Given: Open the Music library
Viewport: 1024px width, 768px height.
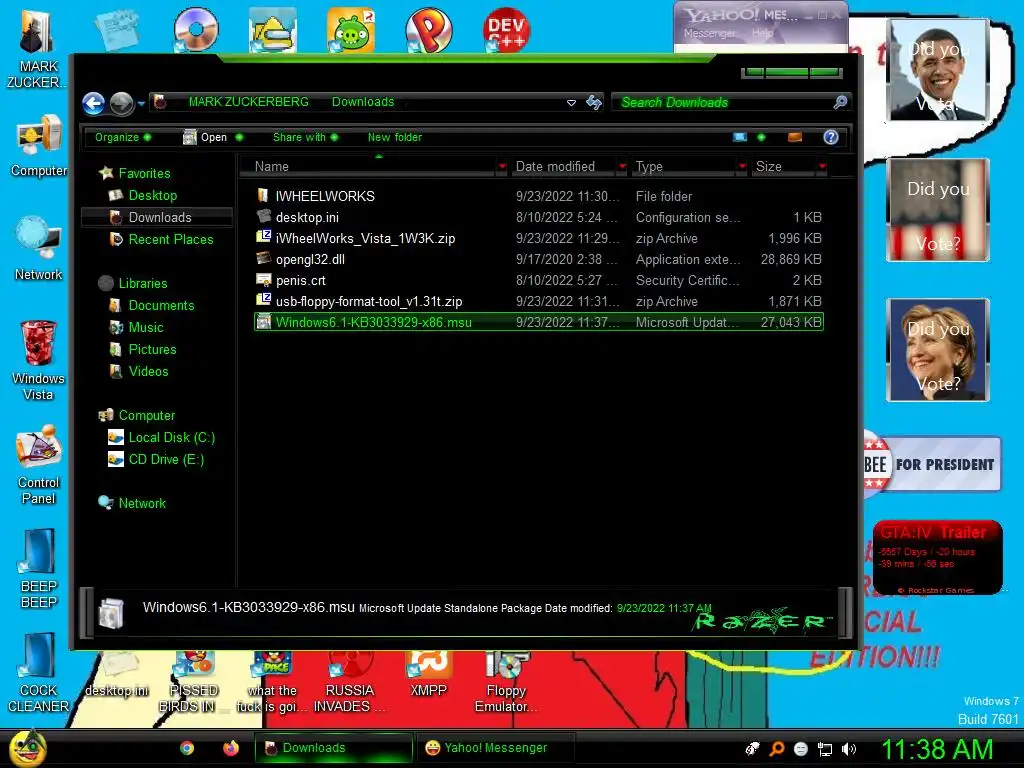Looking at the screenshot, I should [137, 327].
